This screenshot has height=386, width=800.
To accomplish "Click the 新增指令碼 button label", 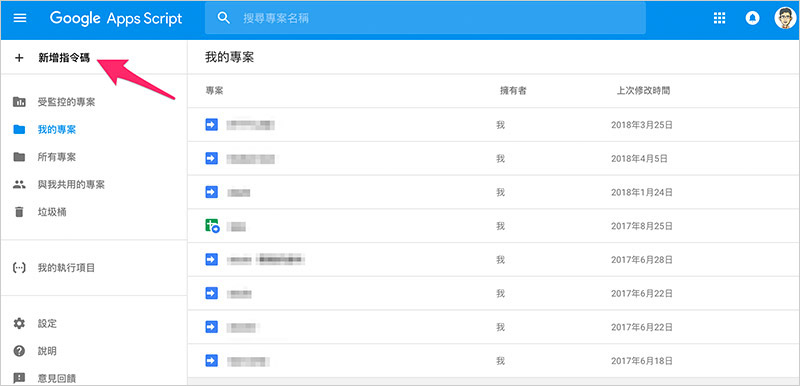I will (64, 58).
